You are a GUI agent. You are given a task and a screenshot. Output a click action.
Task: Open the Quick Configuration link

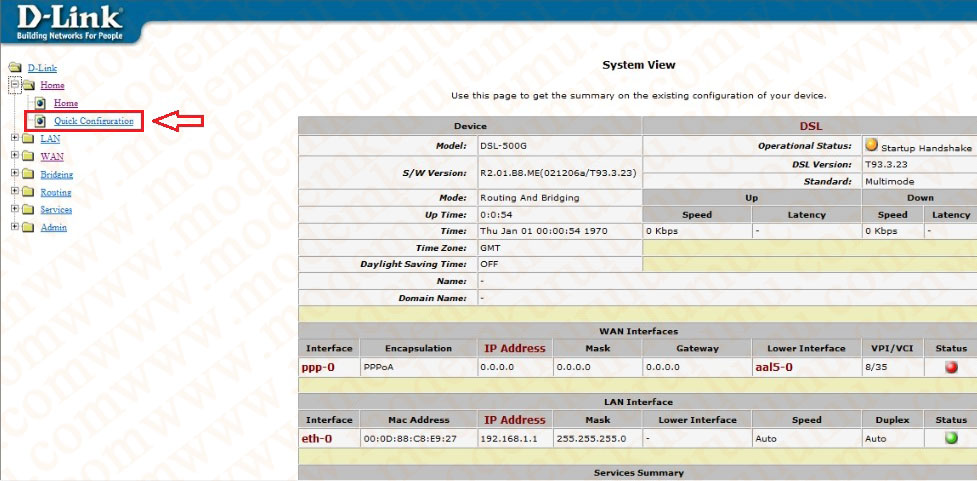(x=93, y=121)
